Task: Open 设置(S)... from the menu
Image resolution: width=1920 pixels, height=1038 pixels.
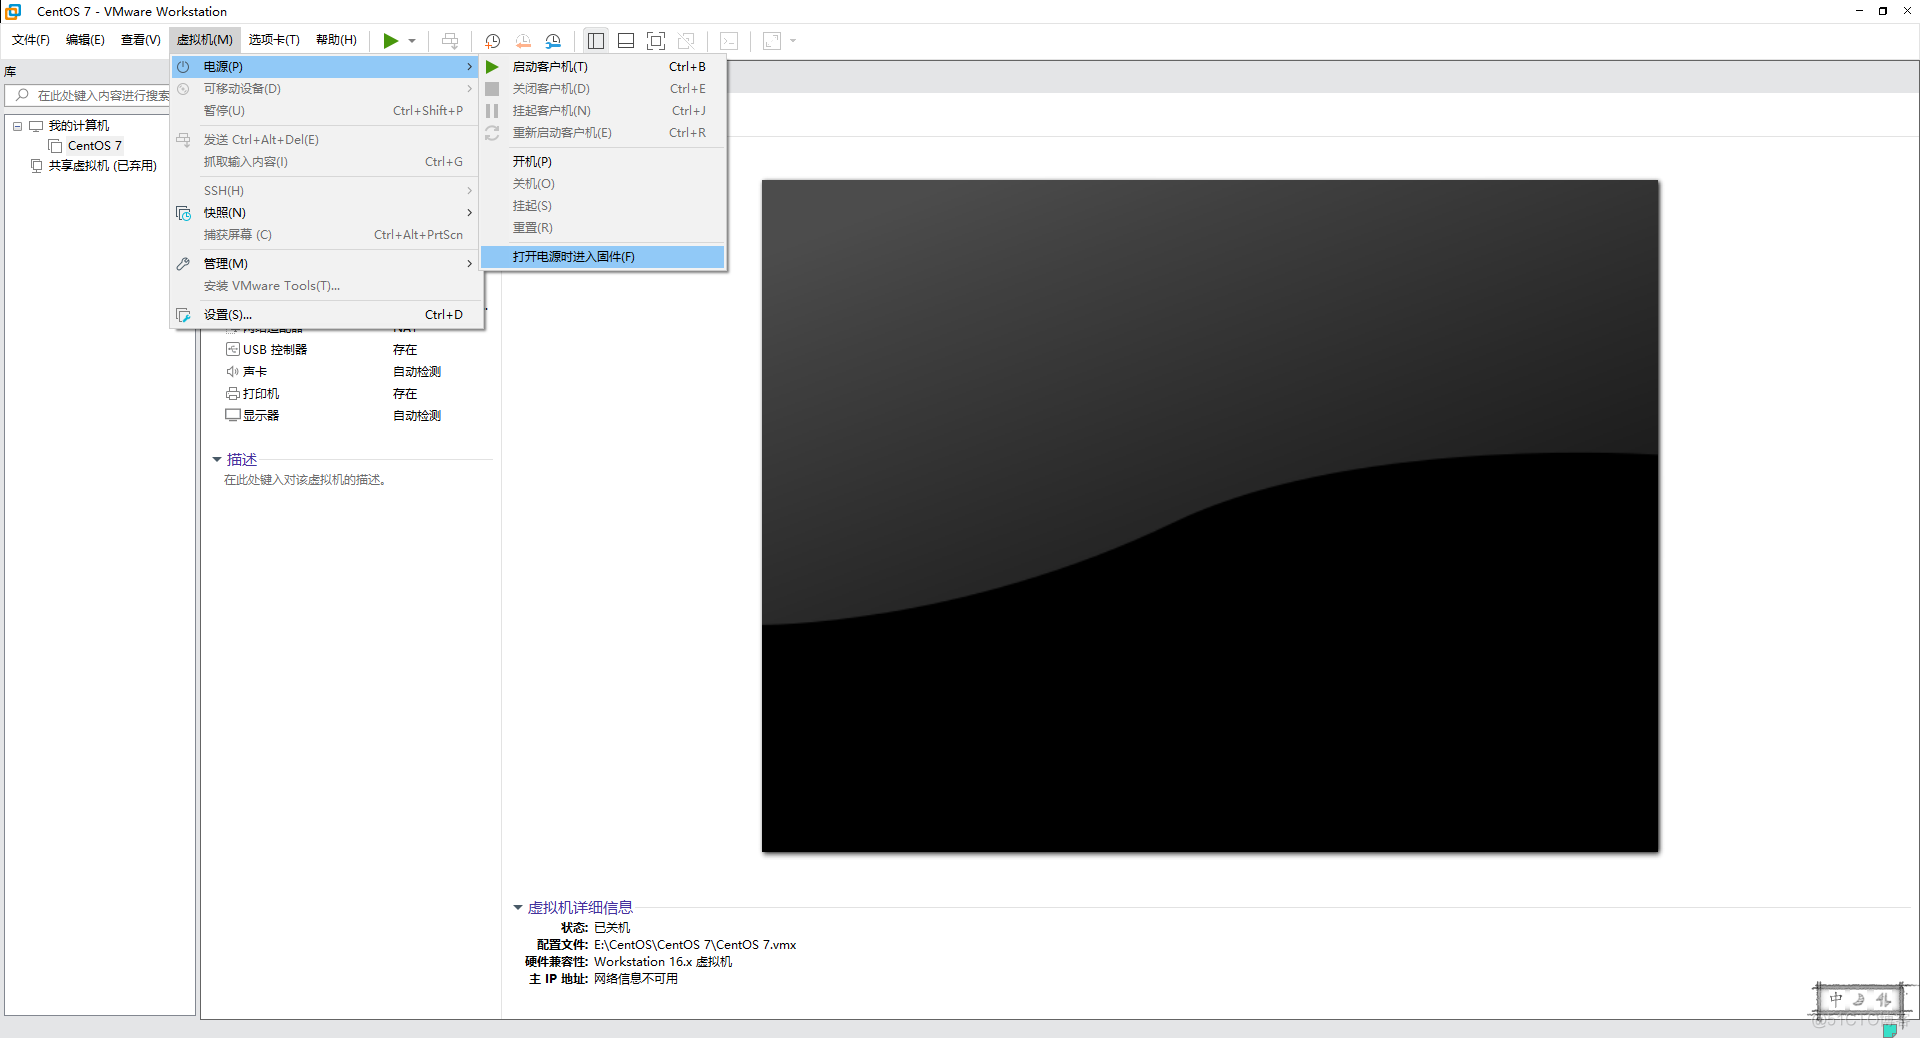Action: (x=324, y=315)
